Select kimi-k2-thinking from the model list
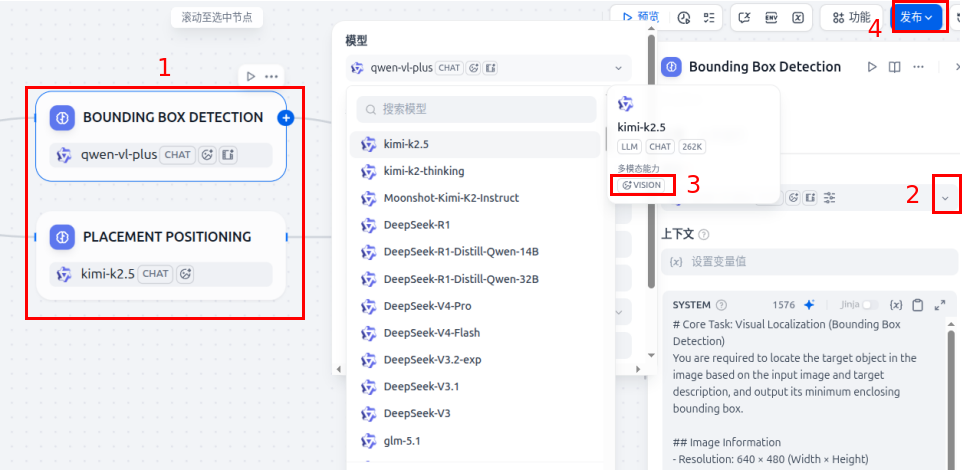This screenshot has width=963, height=471. 475,171
